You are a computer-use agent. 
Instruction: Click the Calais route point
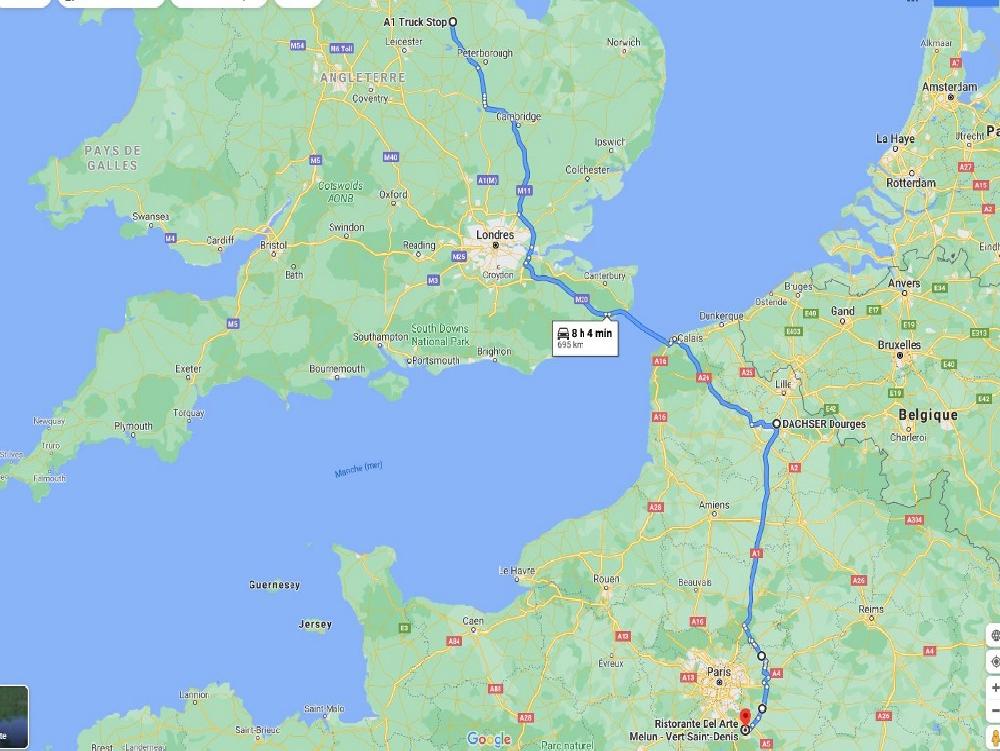point(673,340)
